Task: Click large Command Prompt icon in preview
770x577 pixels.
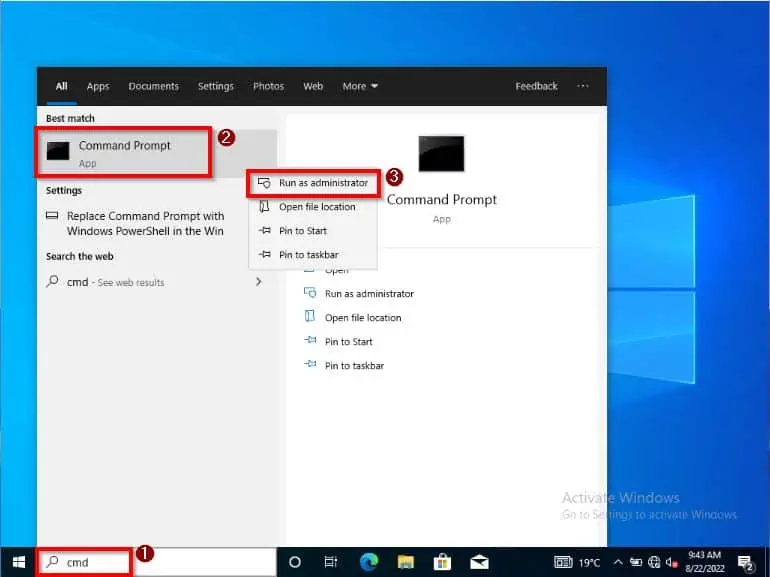Action: point(441,154)
